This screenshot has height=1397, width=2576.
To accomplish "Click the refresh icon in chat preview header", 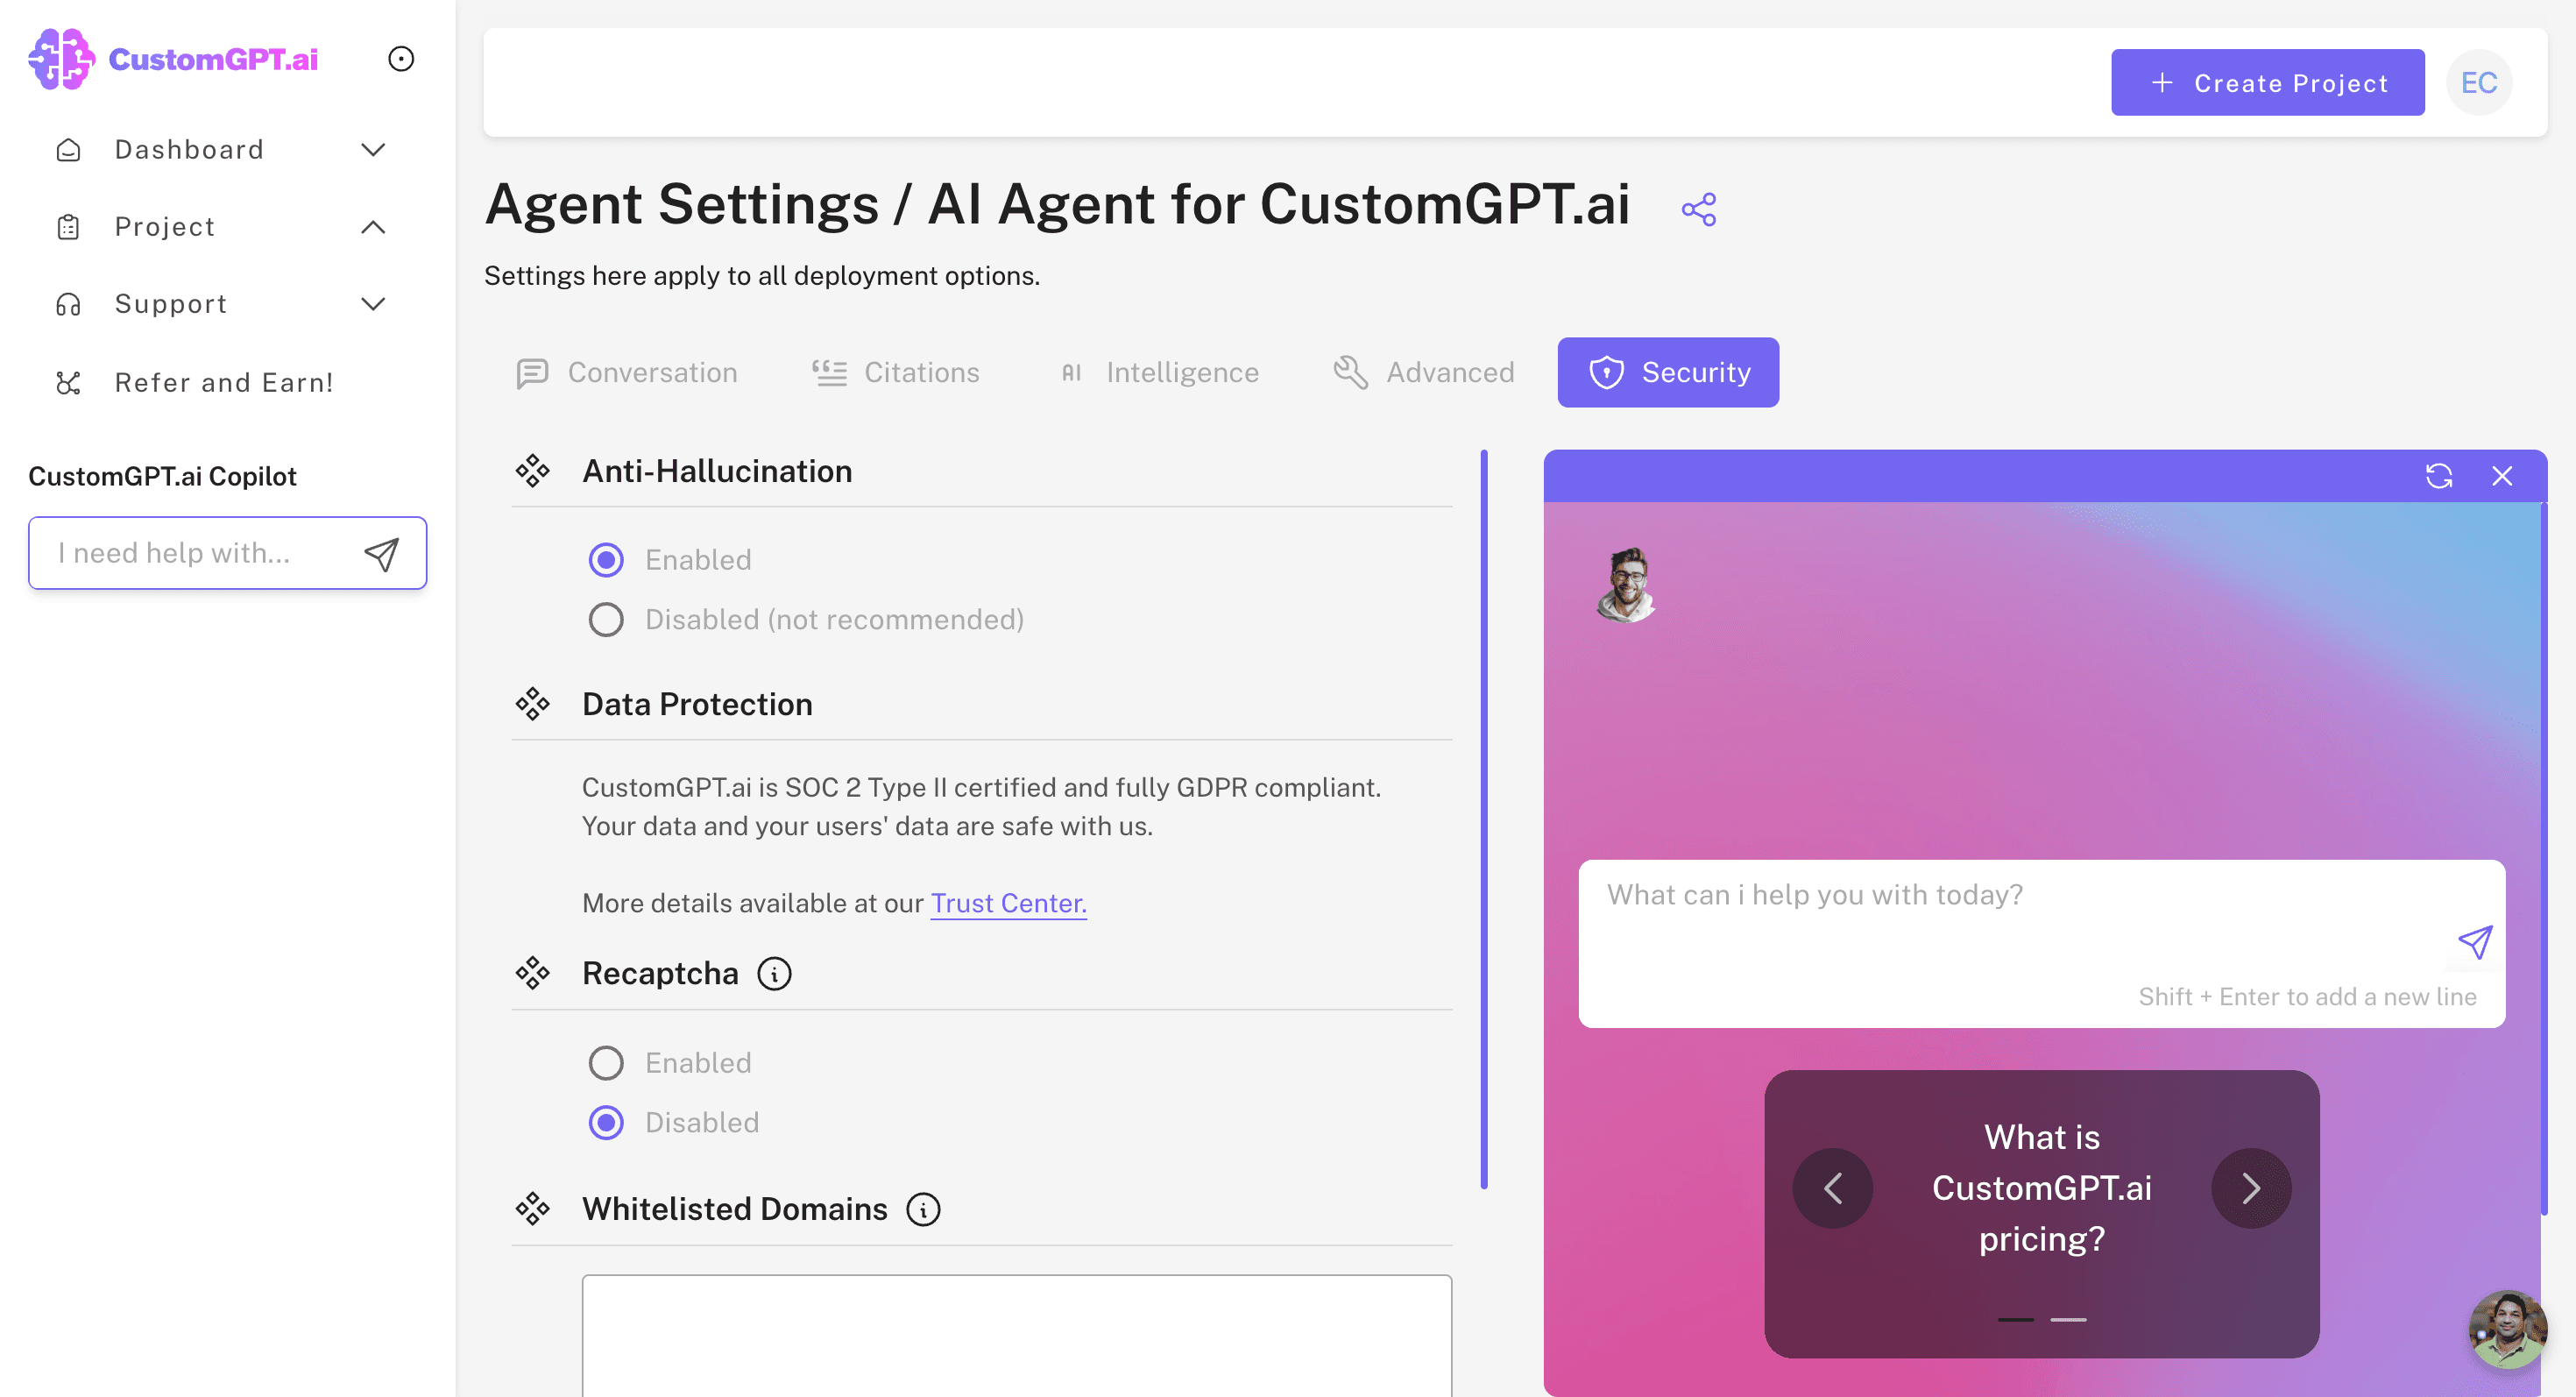I will point(2438,476).
